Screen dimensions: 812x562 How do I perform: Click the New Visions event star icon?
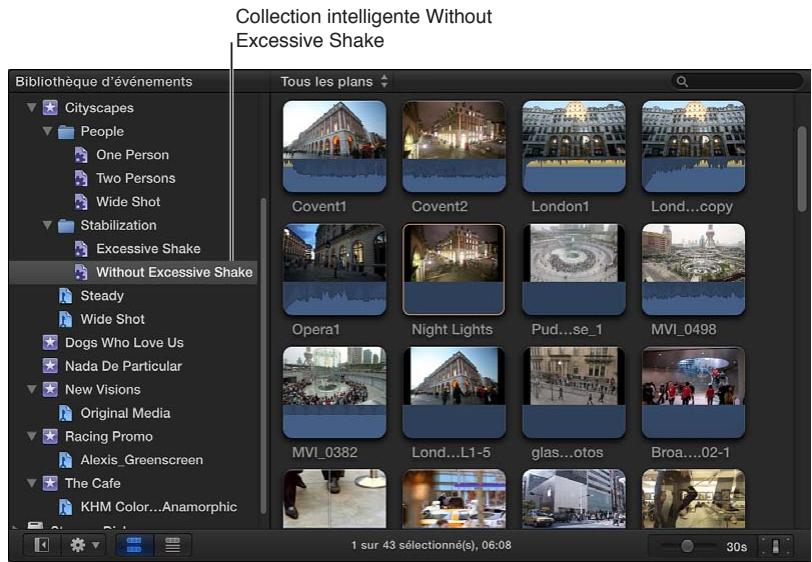(50, 390)
